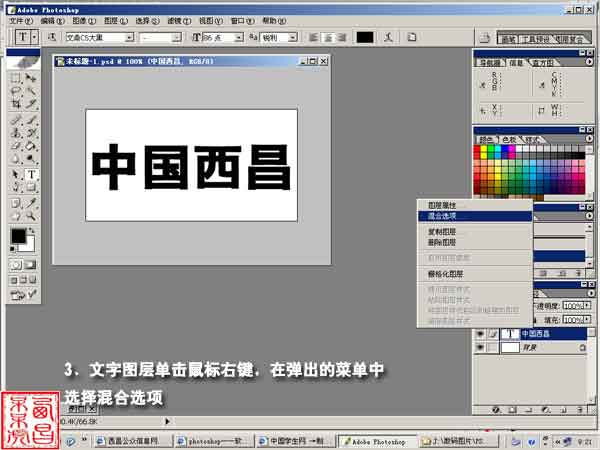The image size is (600, 450).
Task: Click the foreground color swatch in toolbox
Action: click(18, 236)
